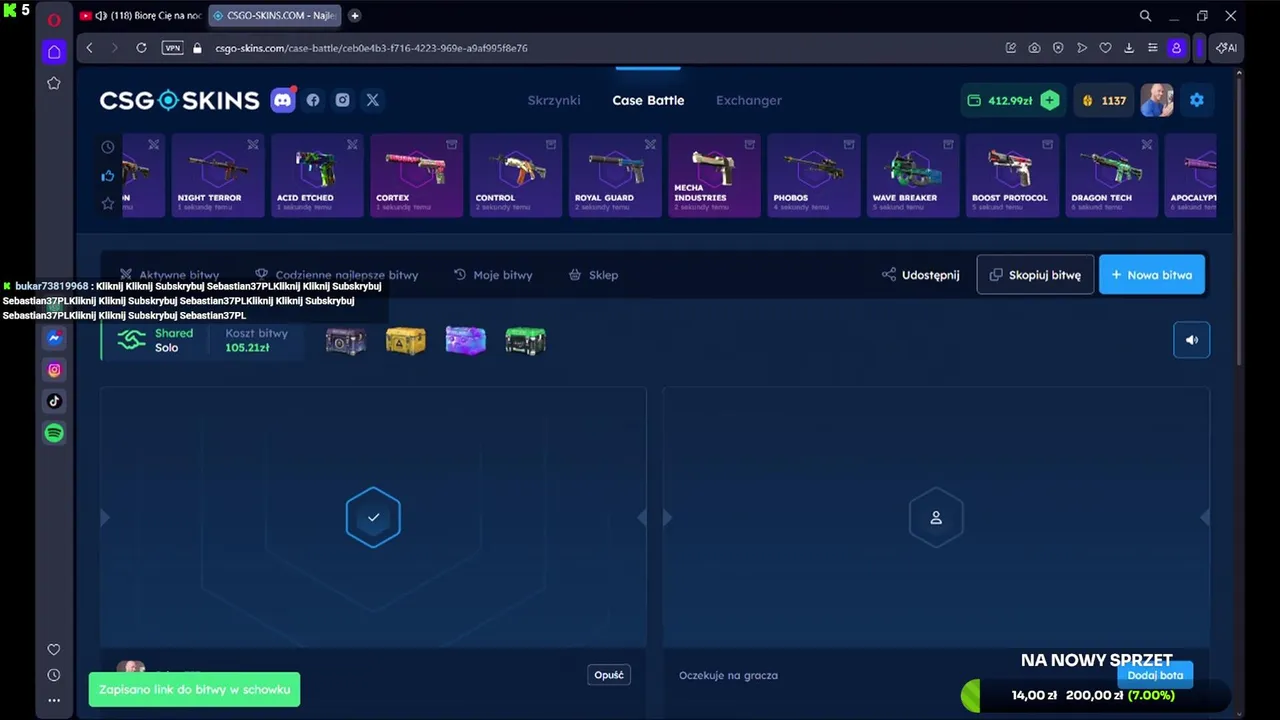Start a Nowa bitwa
This screenshot has width=1280, height=720.
(x=1152, y=275)
